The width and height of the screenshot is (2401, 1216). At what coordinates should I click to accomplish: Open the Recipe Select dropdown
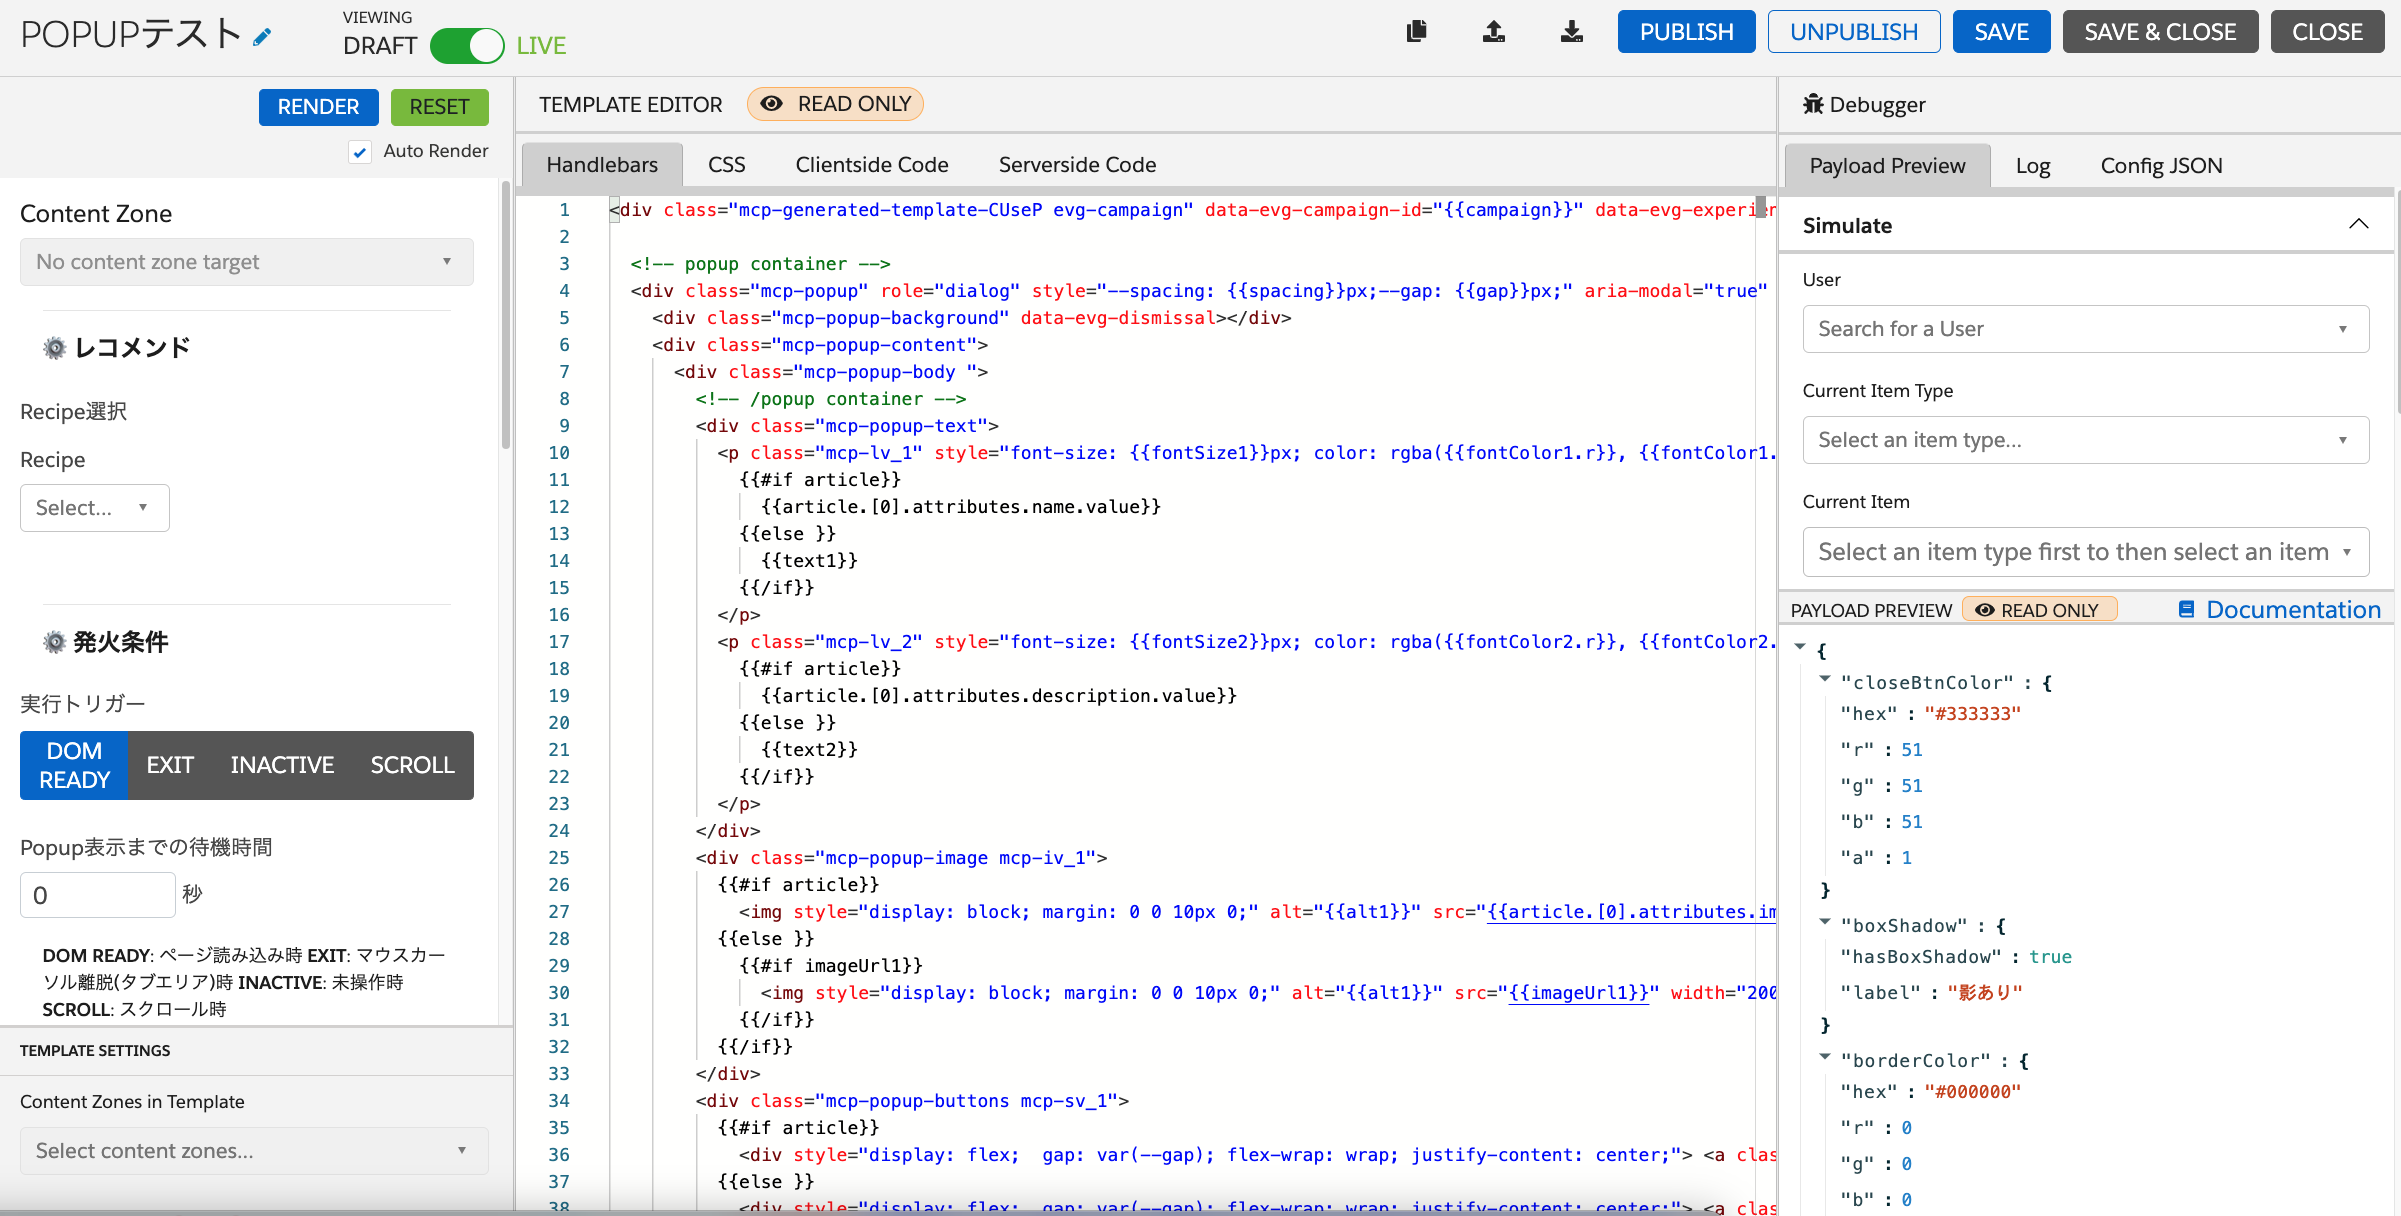click(95, 508)
